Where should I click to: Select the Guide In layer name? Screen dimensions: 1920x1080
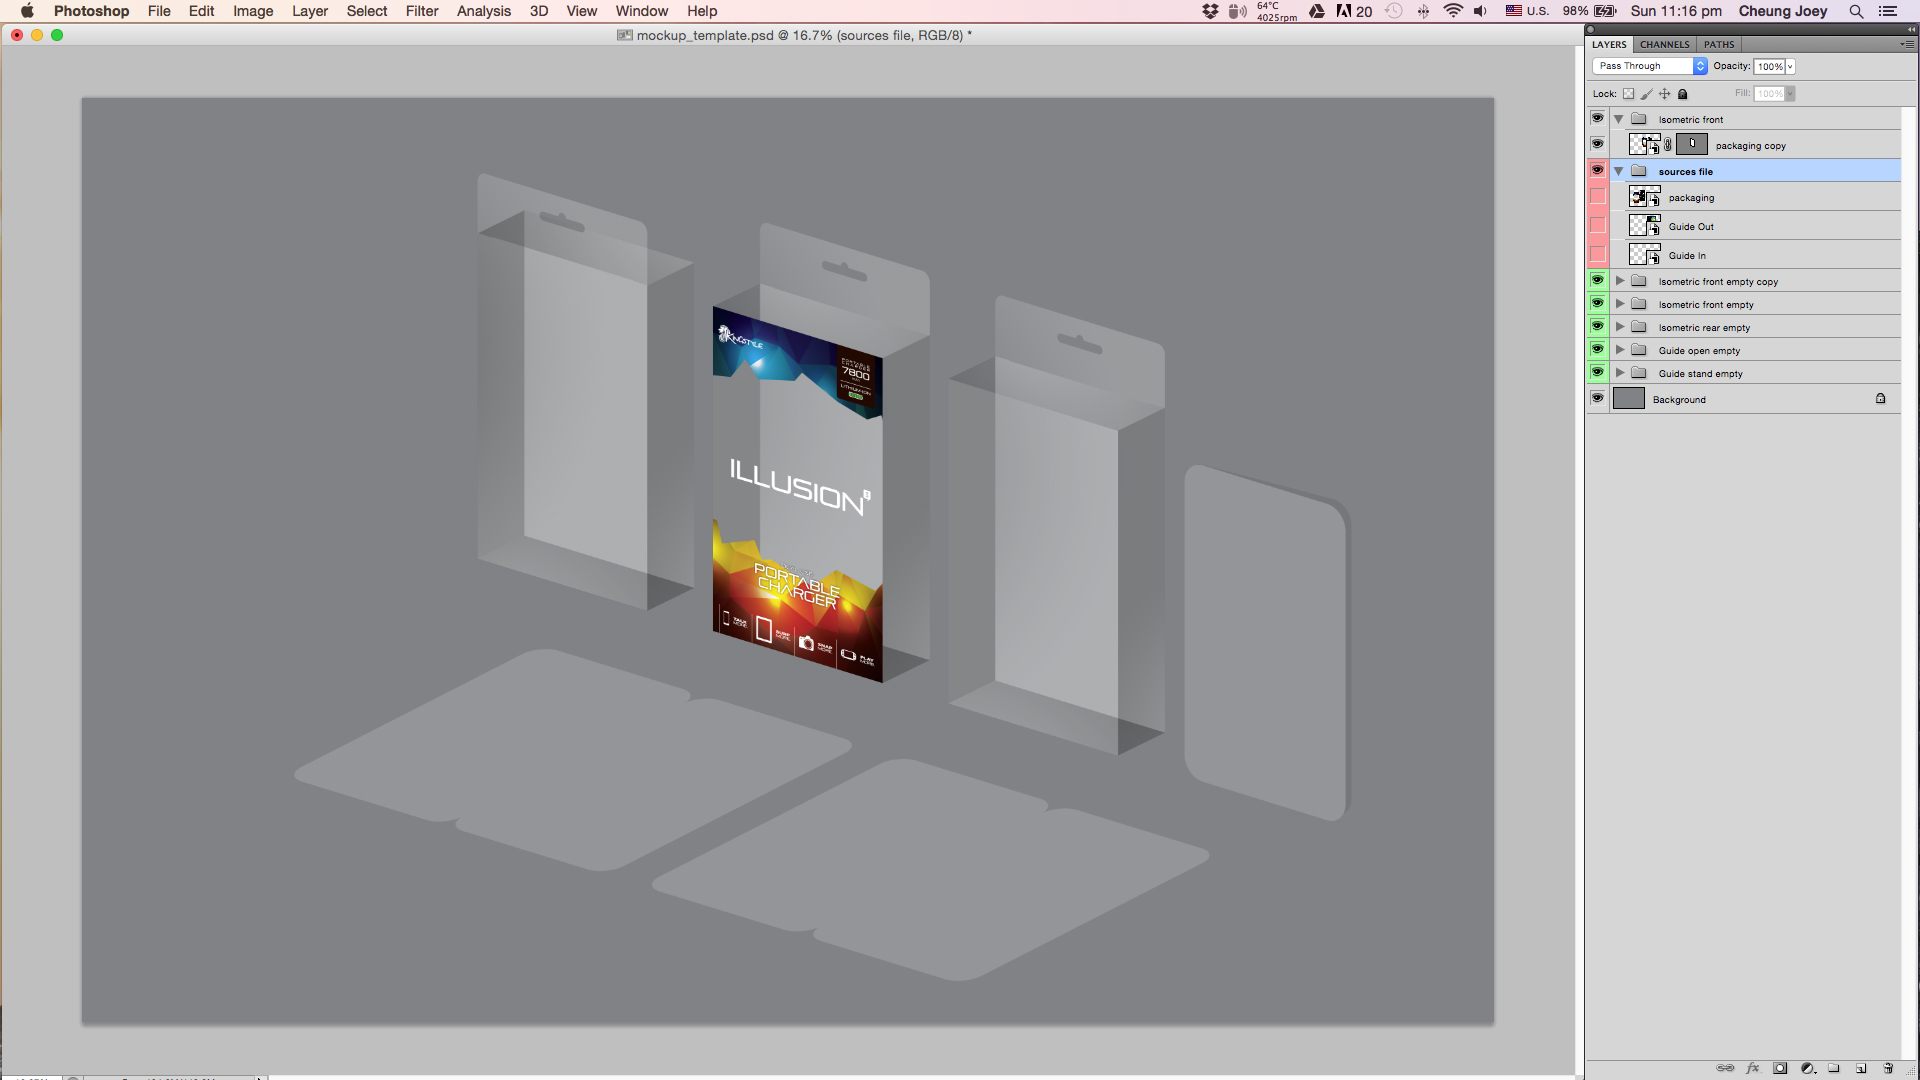click(x=1687, y=256)
